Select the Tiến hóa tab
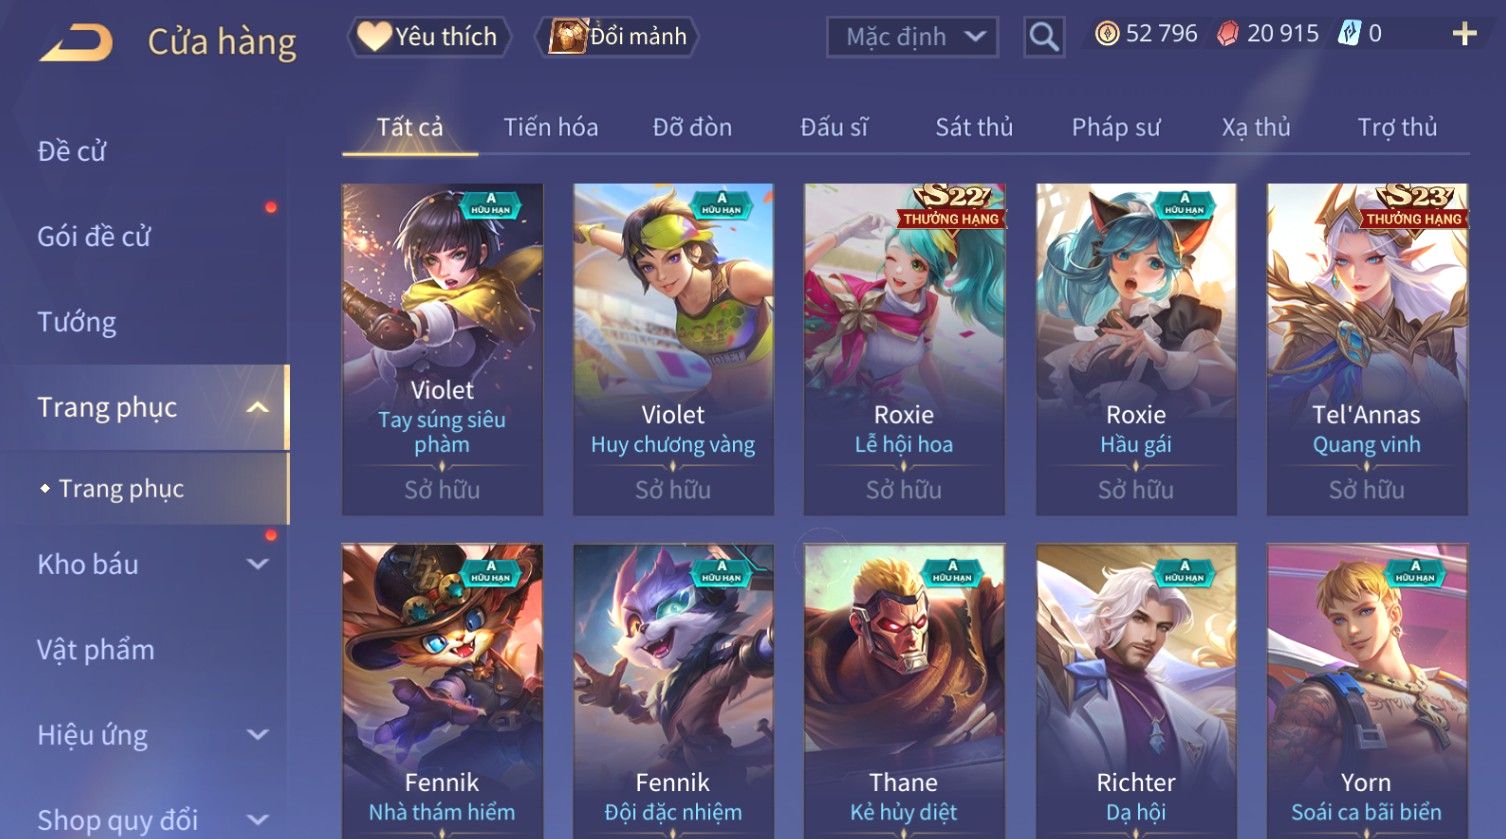 tap(551, 127)
